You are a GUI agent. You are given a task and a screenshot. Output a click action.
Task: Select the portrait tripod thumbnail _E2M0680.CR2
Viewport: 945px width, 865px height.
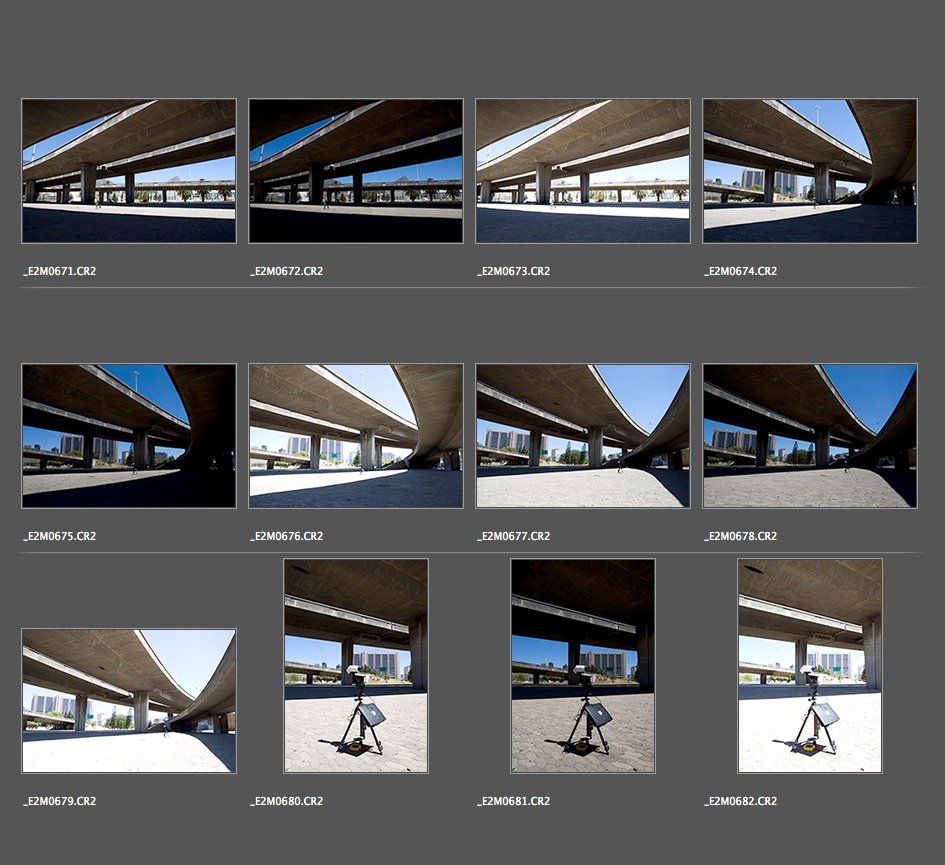coord(356,666)
